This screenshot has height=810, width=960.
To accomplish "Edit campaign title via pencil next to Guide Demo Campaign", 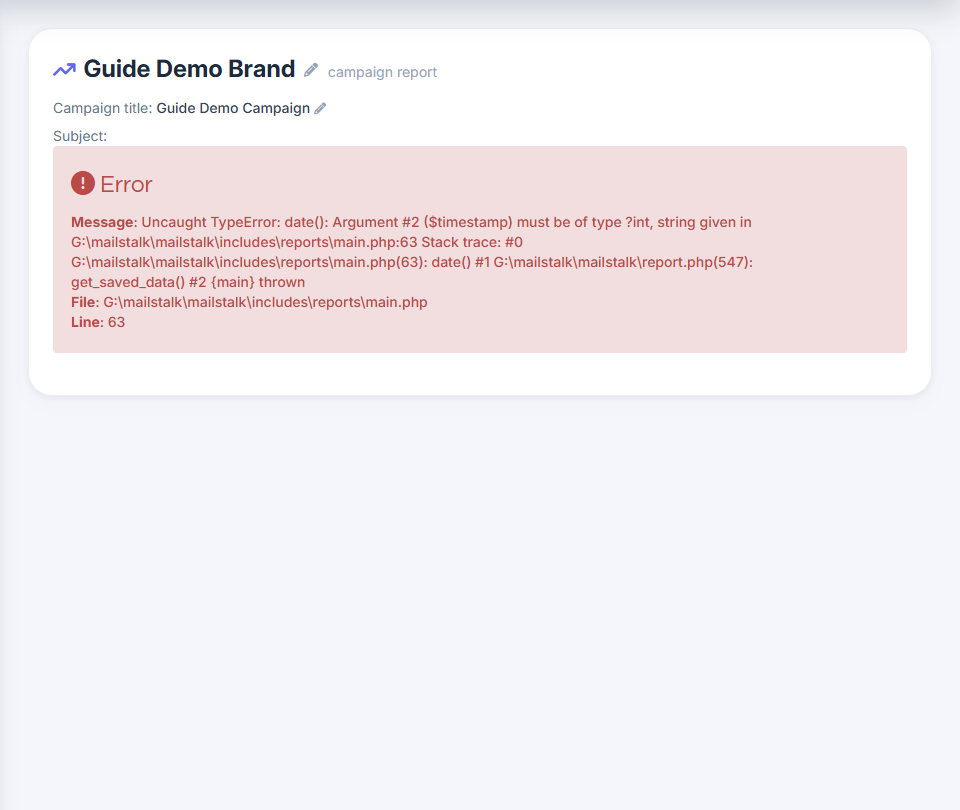I will pos(320,108).
